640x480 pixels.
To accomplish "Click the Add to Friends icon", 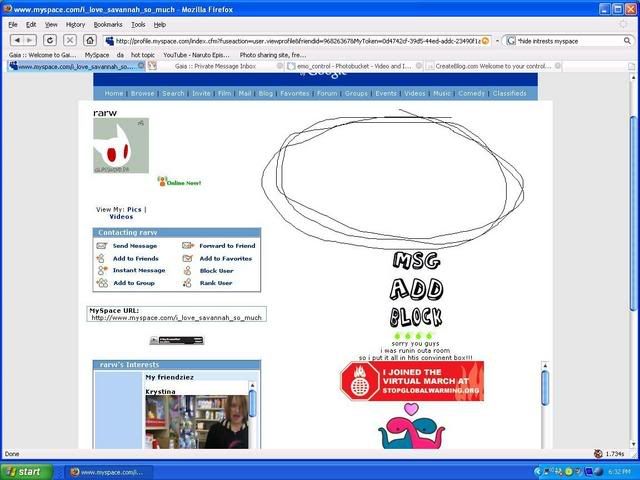I will click(x=100, y=258).
